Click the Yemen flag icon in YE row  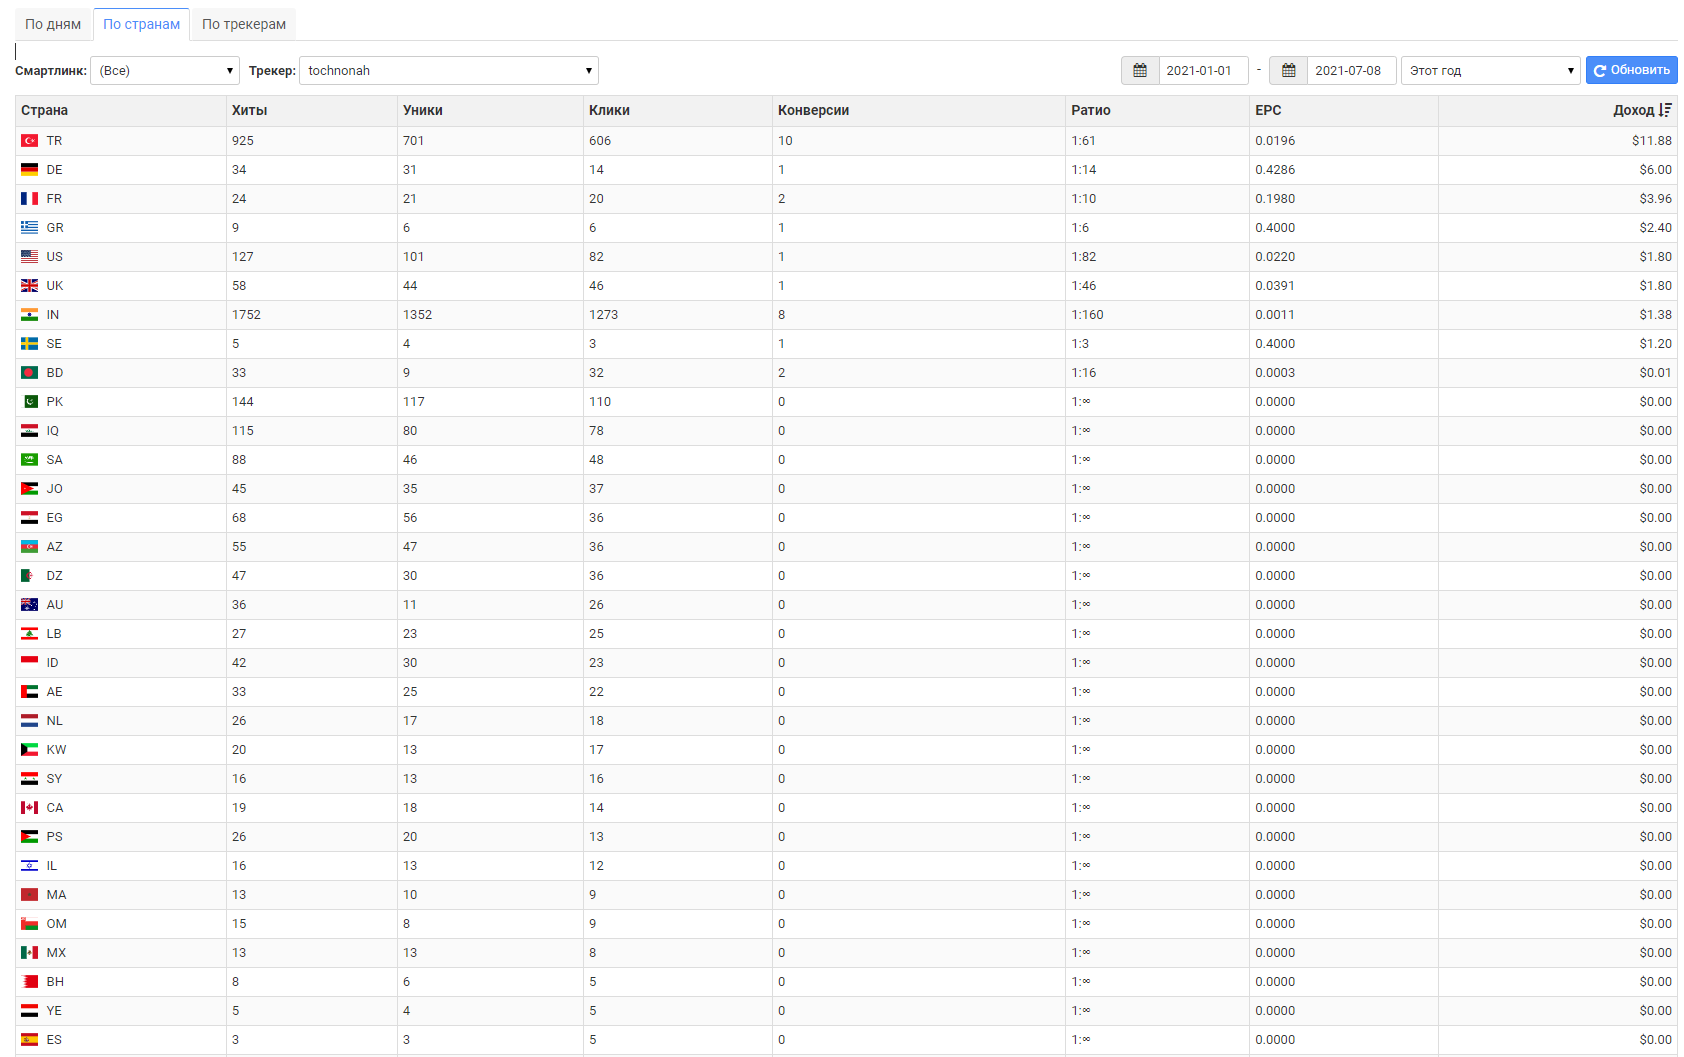click(30, 1011)
